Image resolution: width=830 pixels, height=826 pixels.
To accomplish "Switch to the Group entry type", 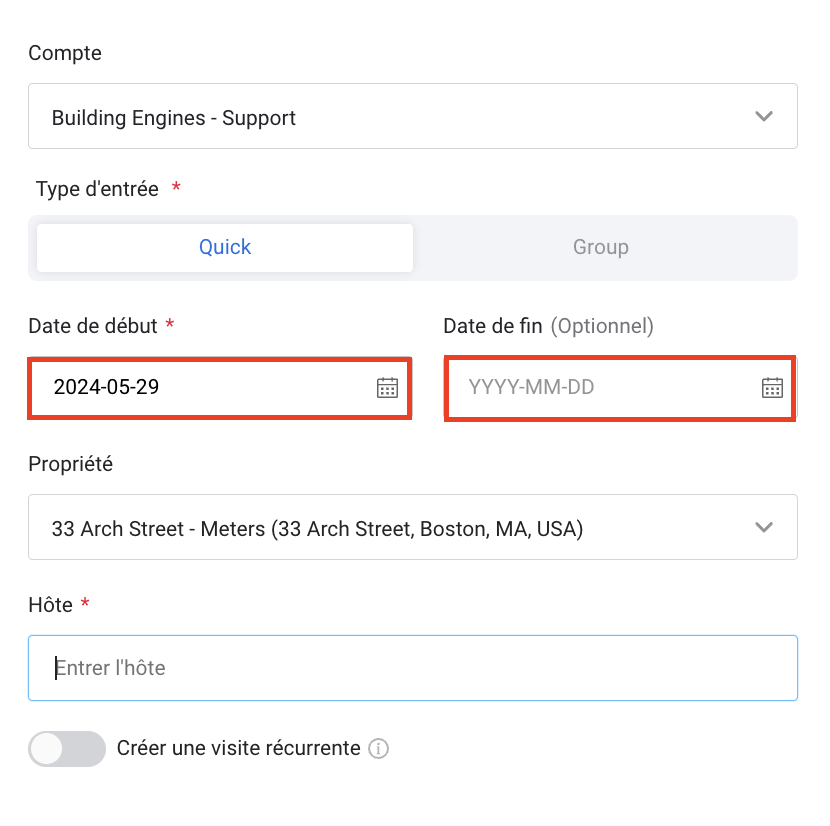I will pyautogui.click(x=601, y=248).
